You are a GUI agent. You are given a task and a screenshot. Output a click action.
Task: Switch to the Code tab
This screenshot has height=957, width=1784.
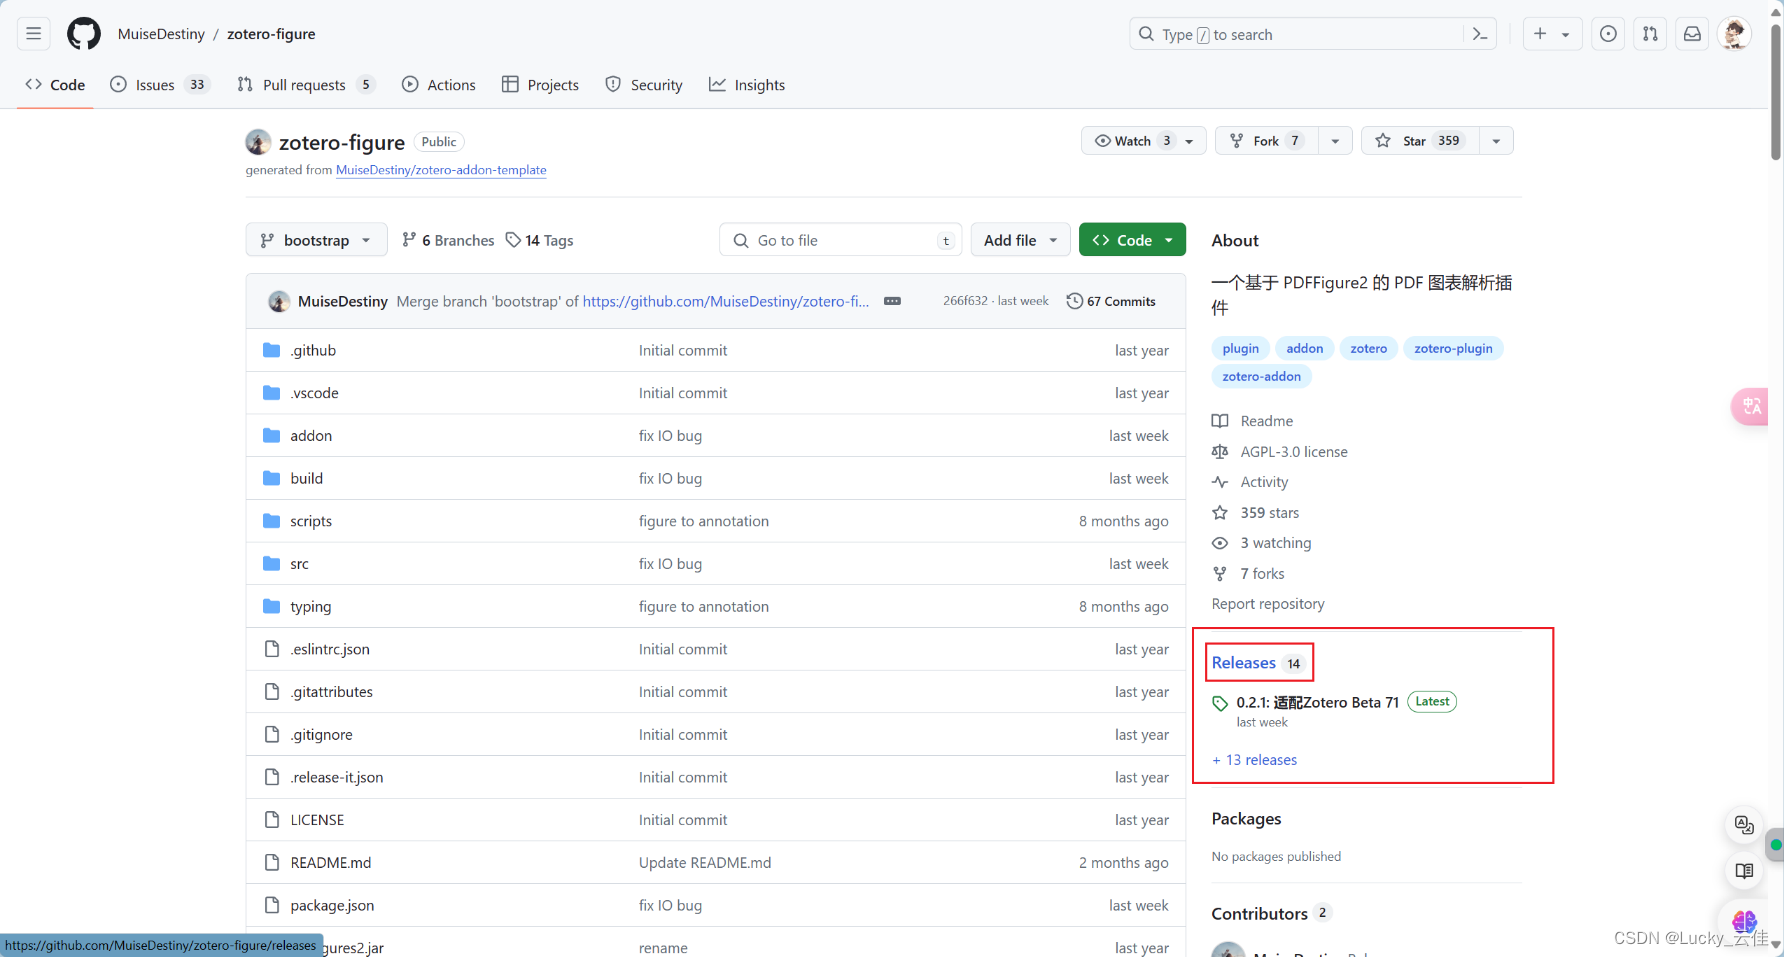pos(55,85)
